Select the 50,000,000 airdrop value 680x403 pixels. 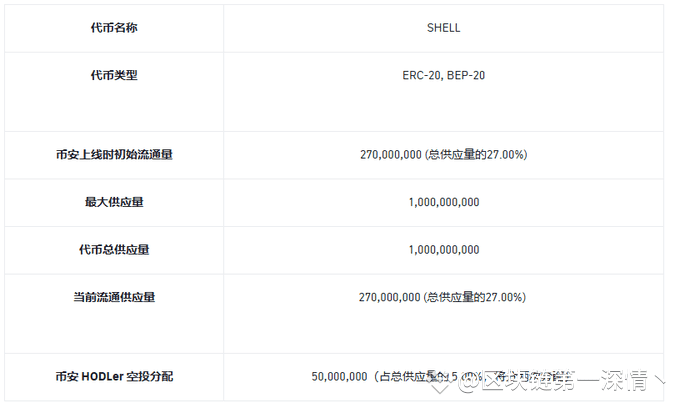click(x=339, y=376)
